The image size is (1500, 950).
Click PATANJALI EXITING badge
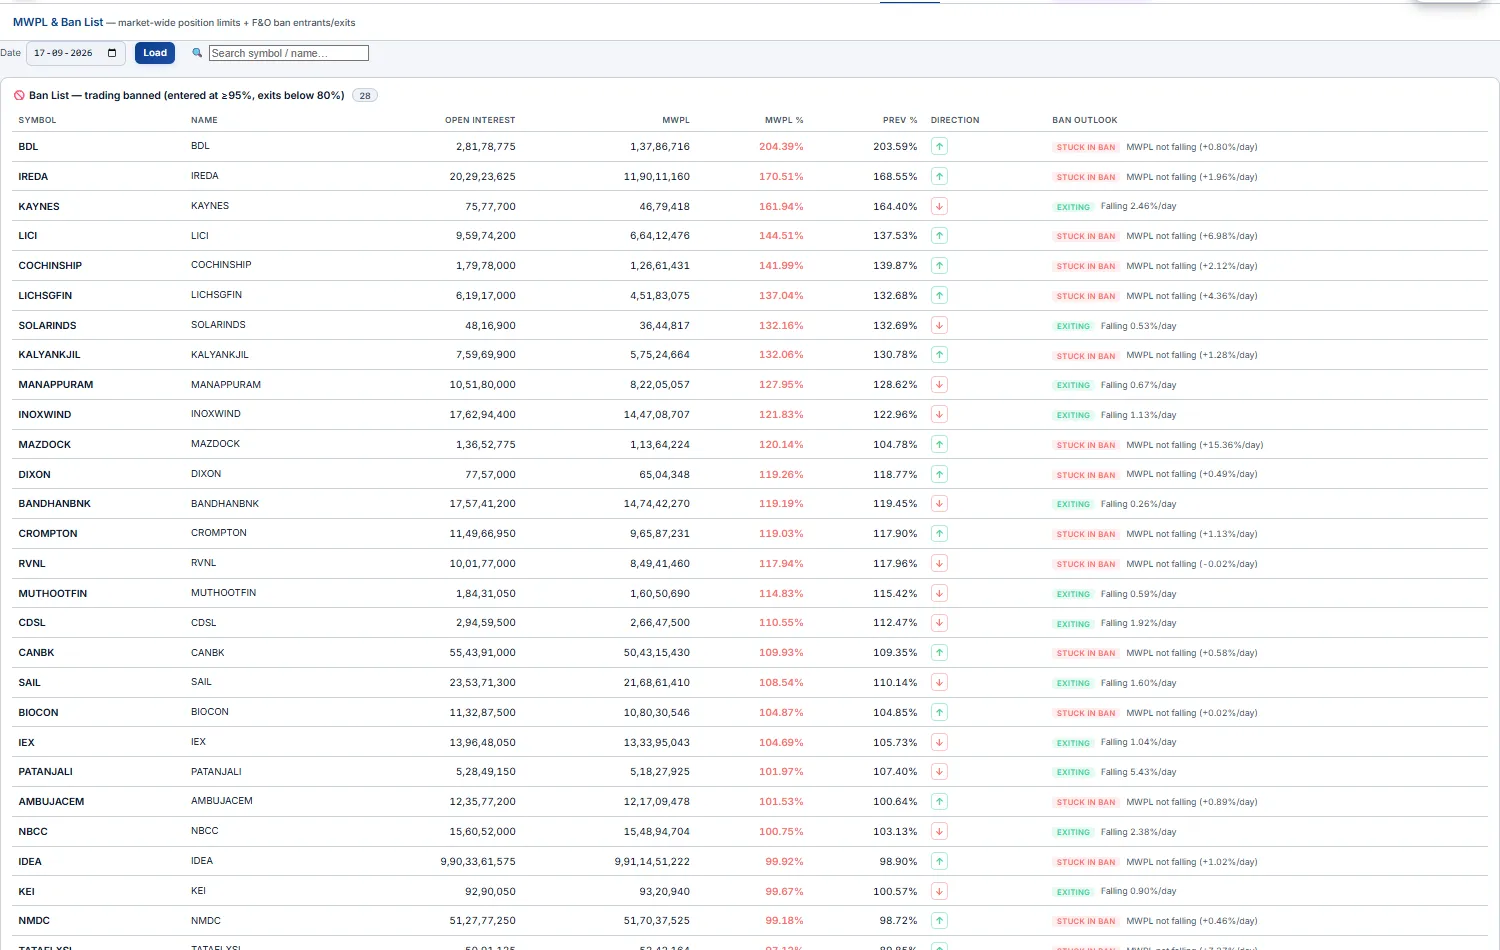pos(1073,772)
